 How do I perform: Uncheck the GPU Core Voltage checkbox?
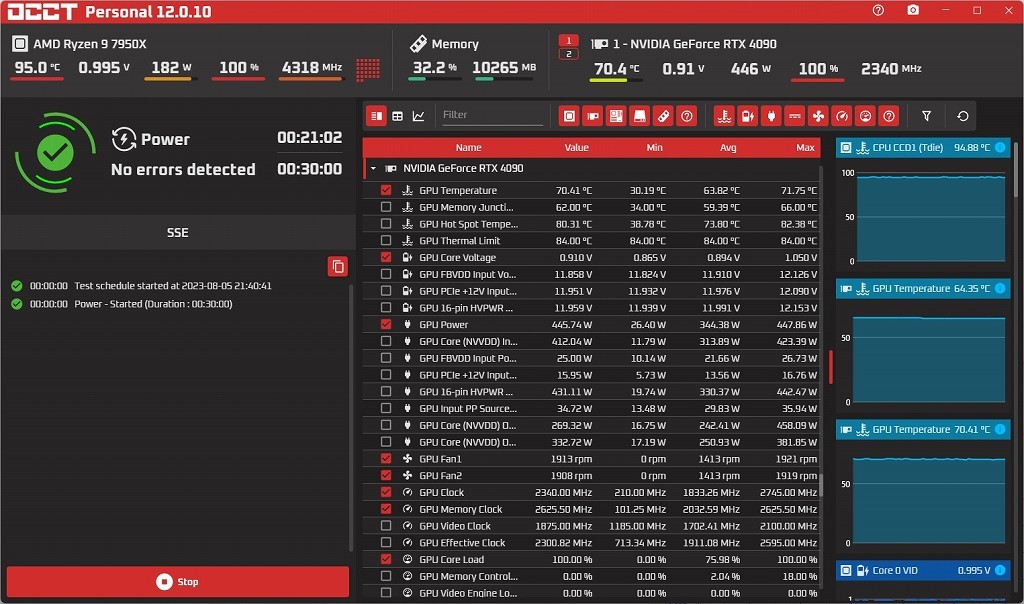tap(386, 257)
